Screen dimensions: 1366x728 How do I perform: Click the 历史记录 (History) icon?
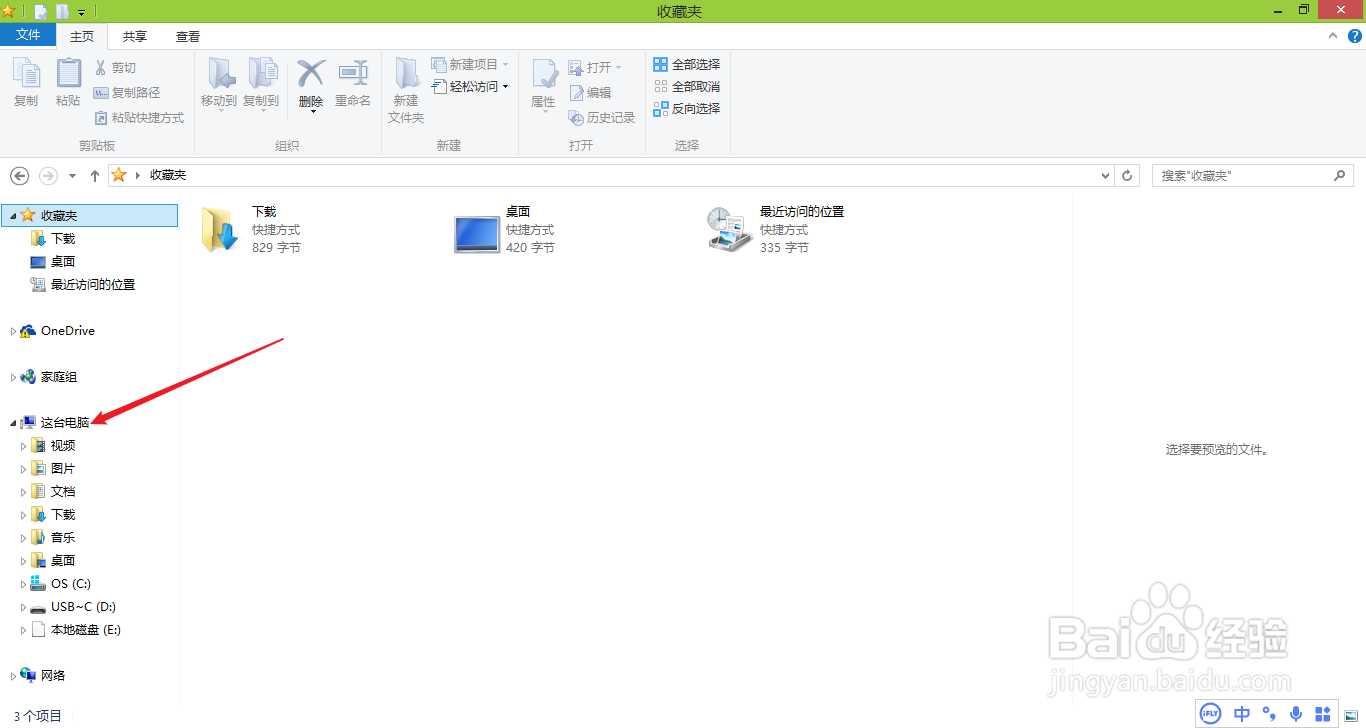coord(576,118)
